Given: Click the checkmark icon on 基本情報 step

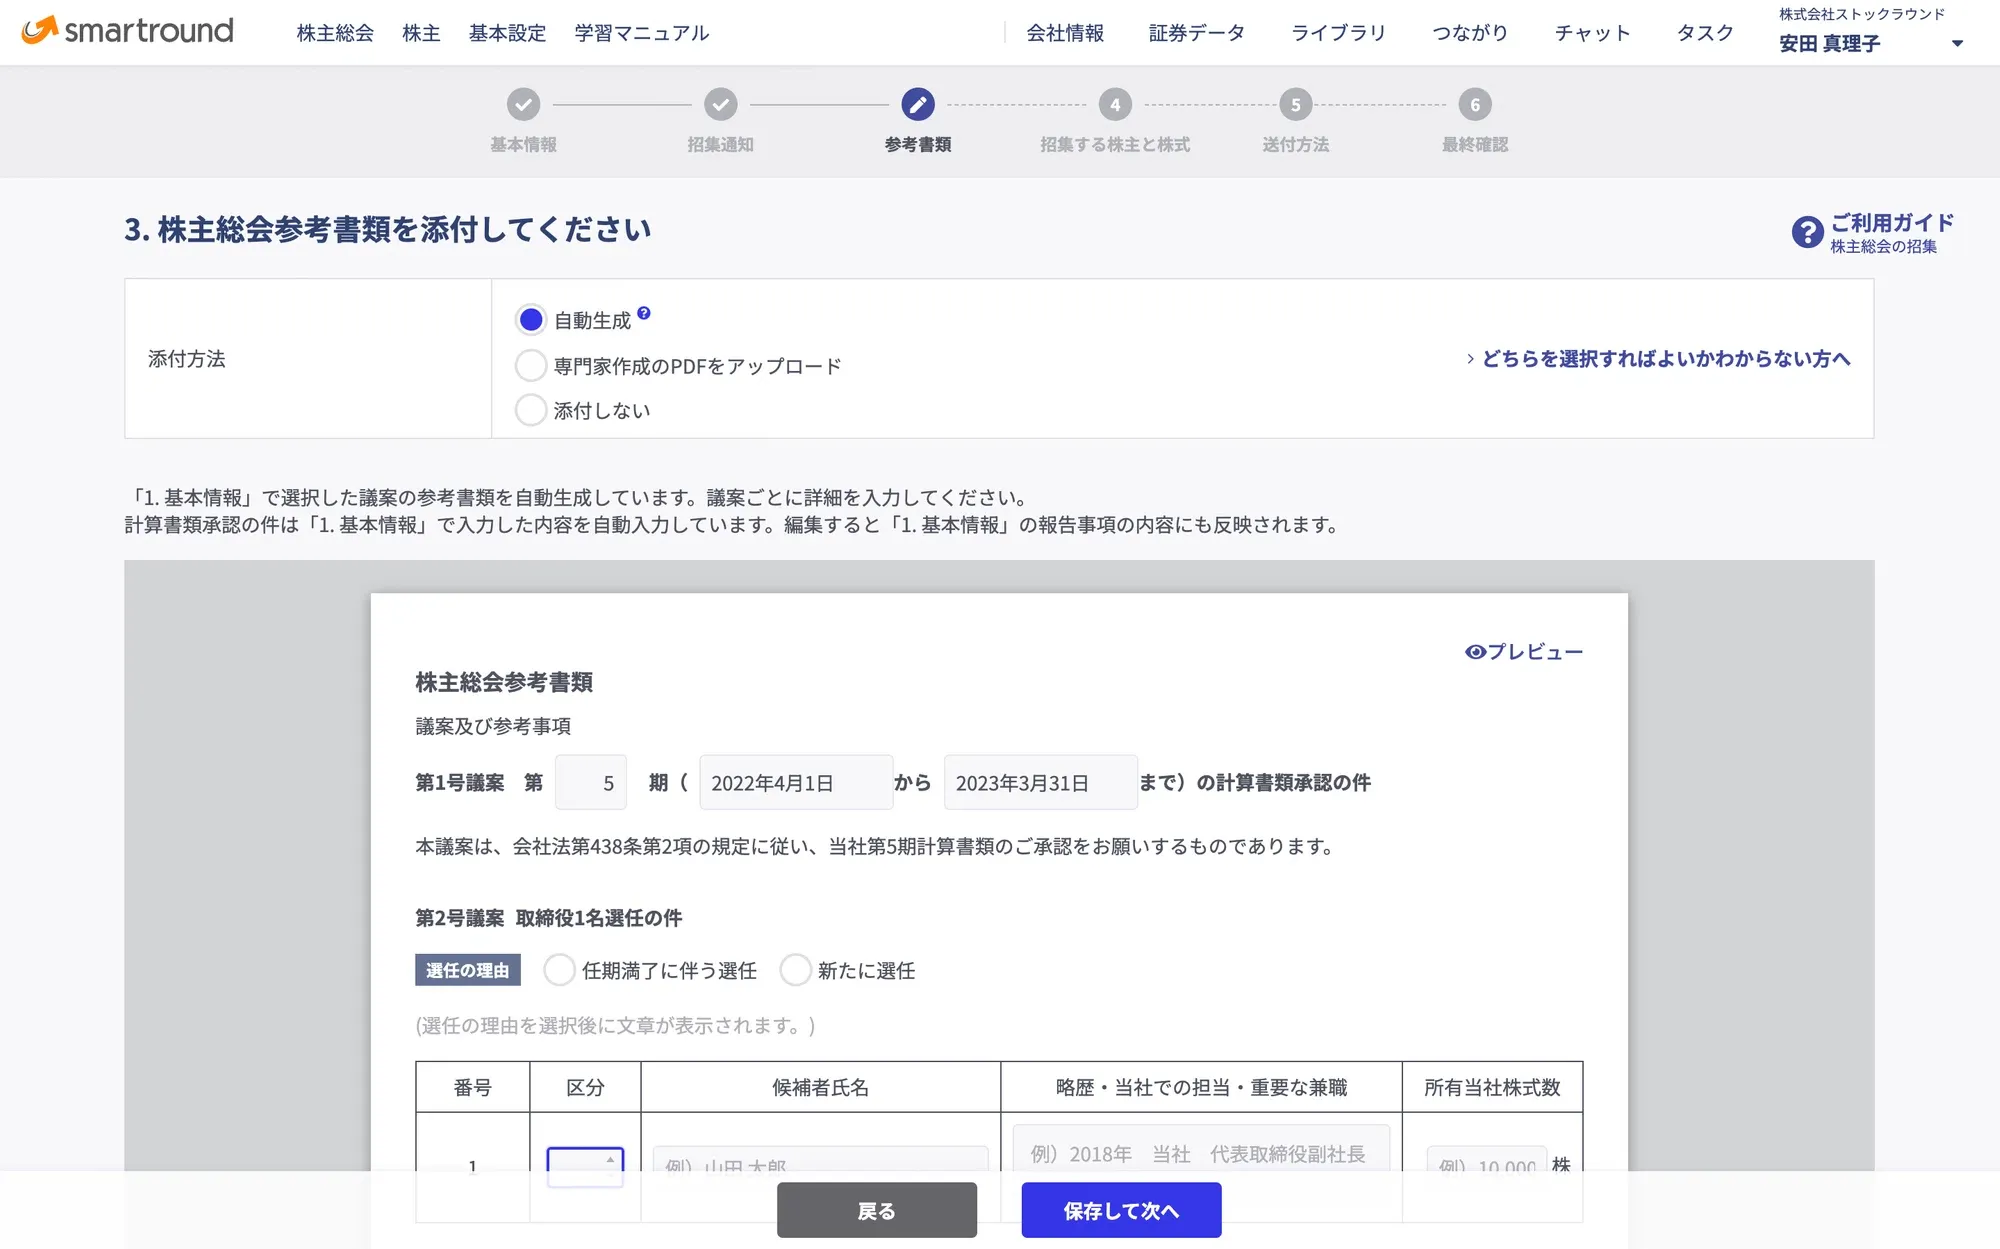Looking at the screenshot, I should 522,104.
